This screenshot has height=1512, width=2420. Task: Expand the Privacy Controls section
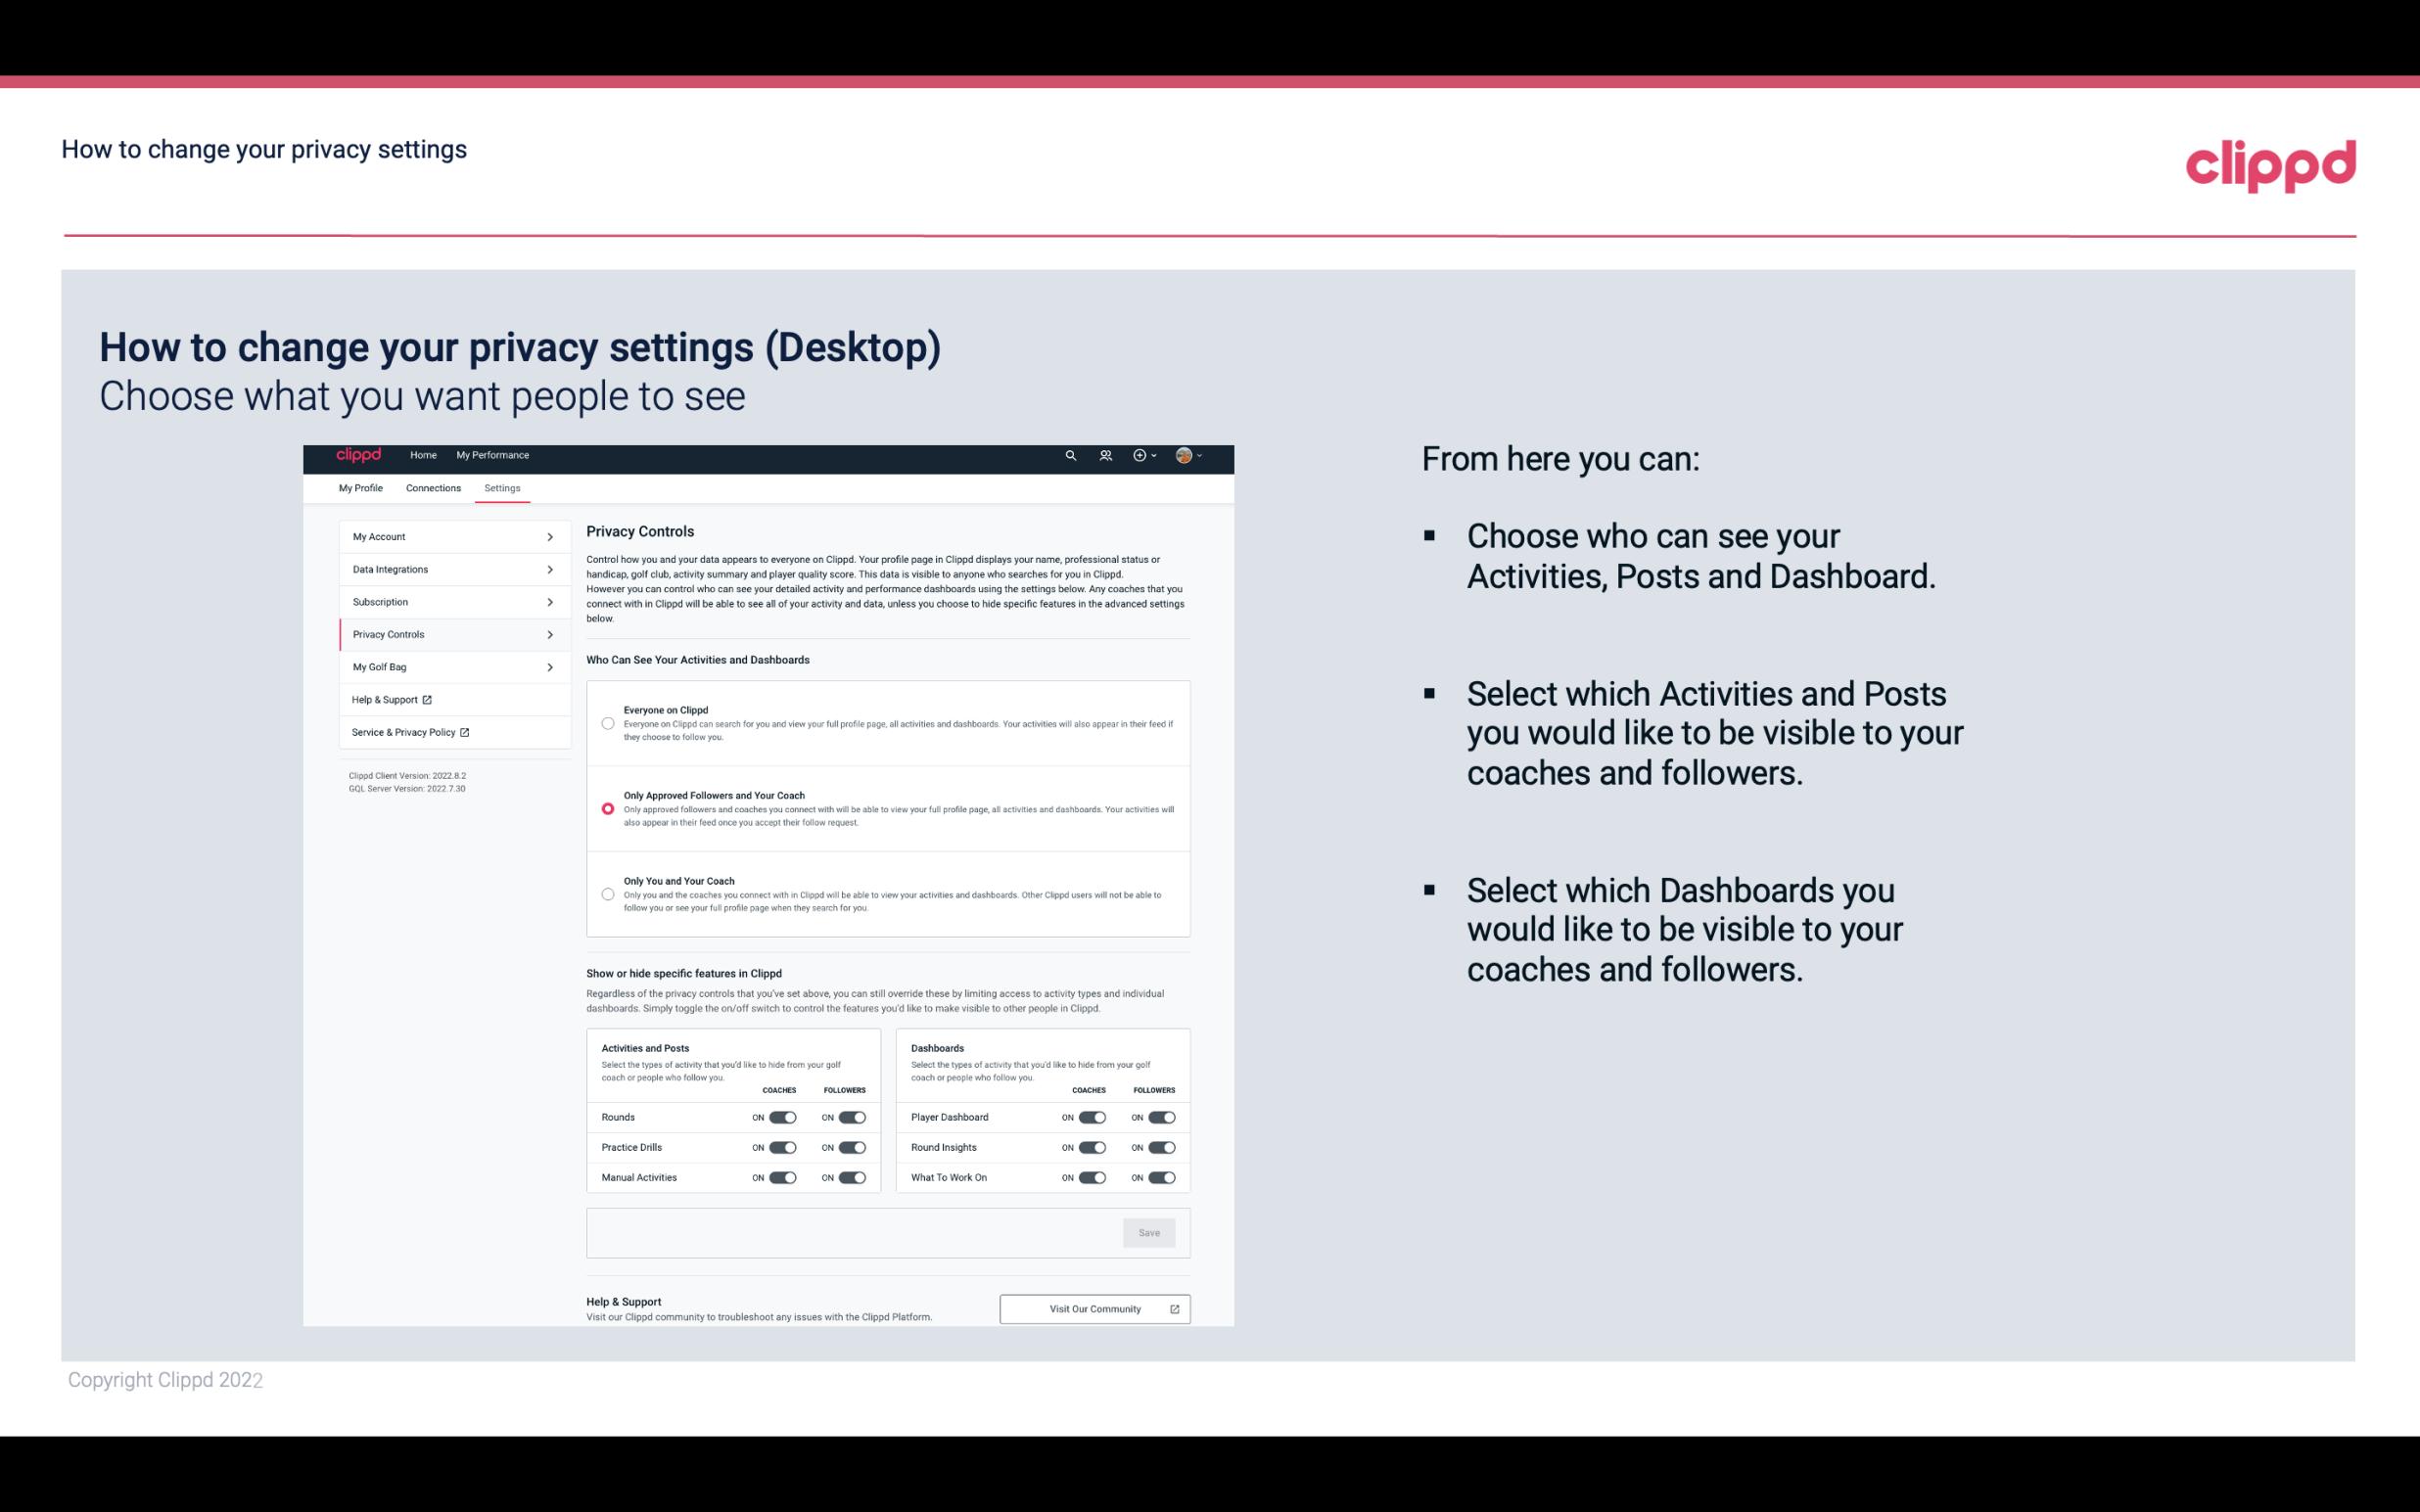[x=446, y=634]
